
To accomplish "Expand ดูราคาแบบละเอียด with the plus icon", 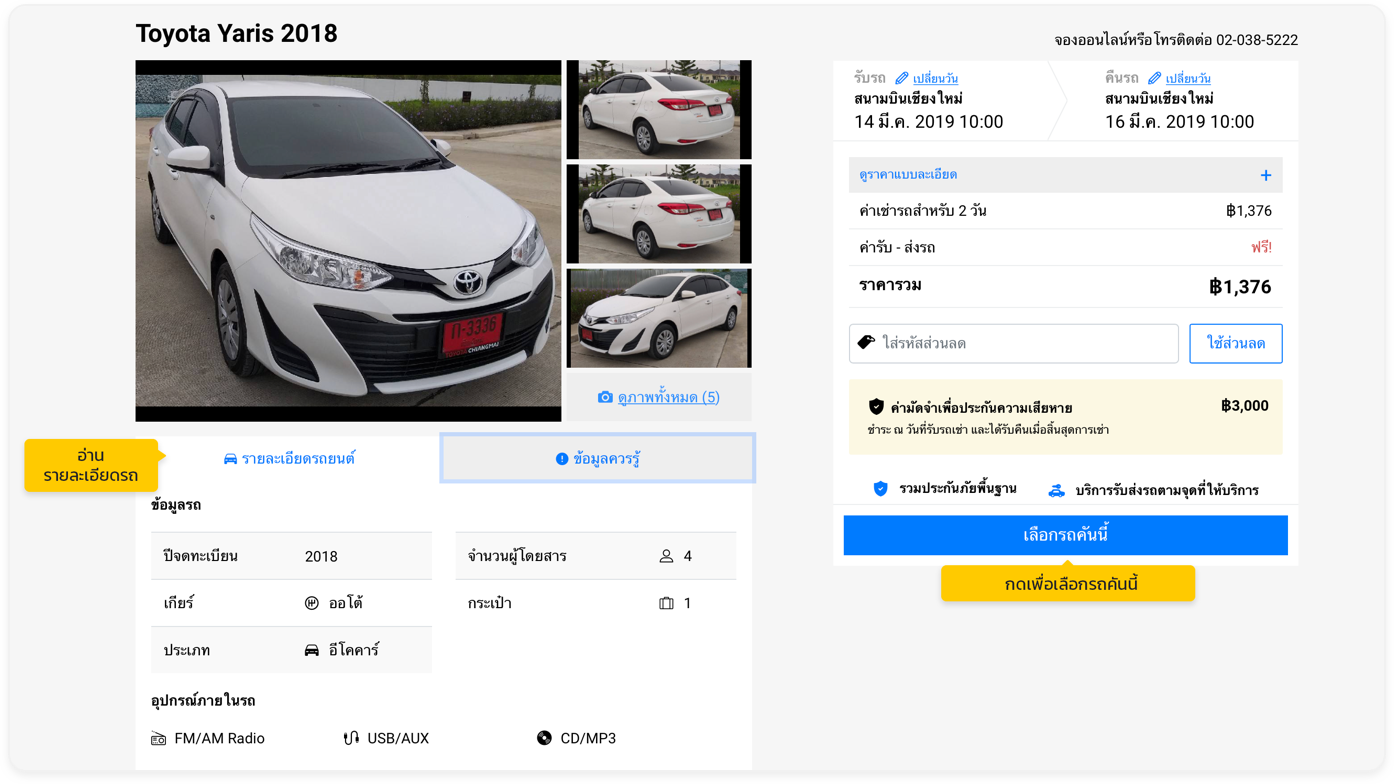I will click(x=1265, y=175).
